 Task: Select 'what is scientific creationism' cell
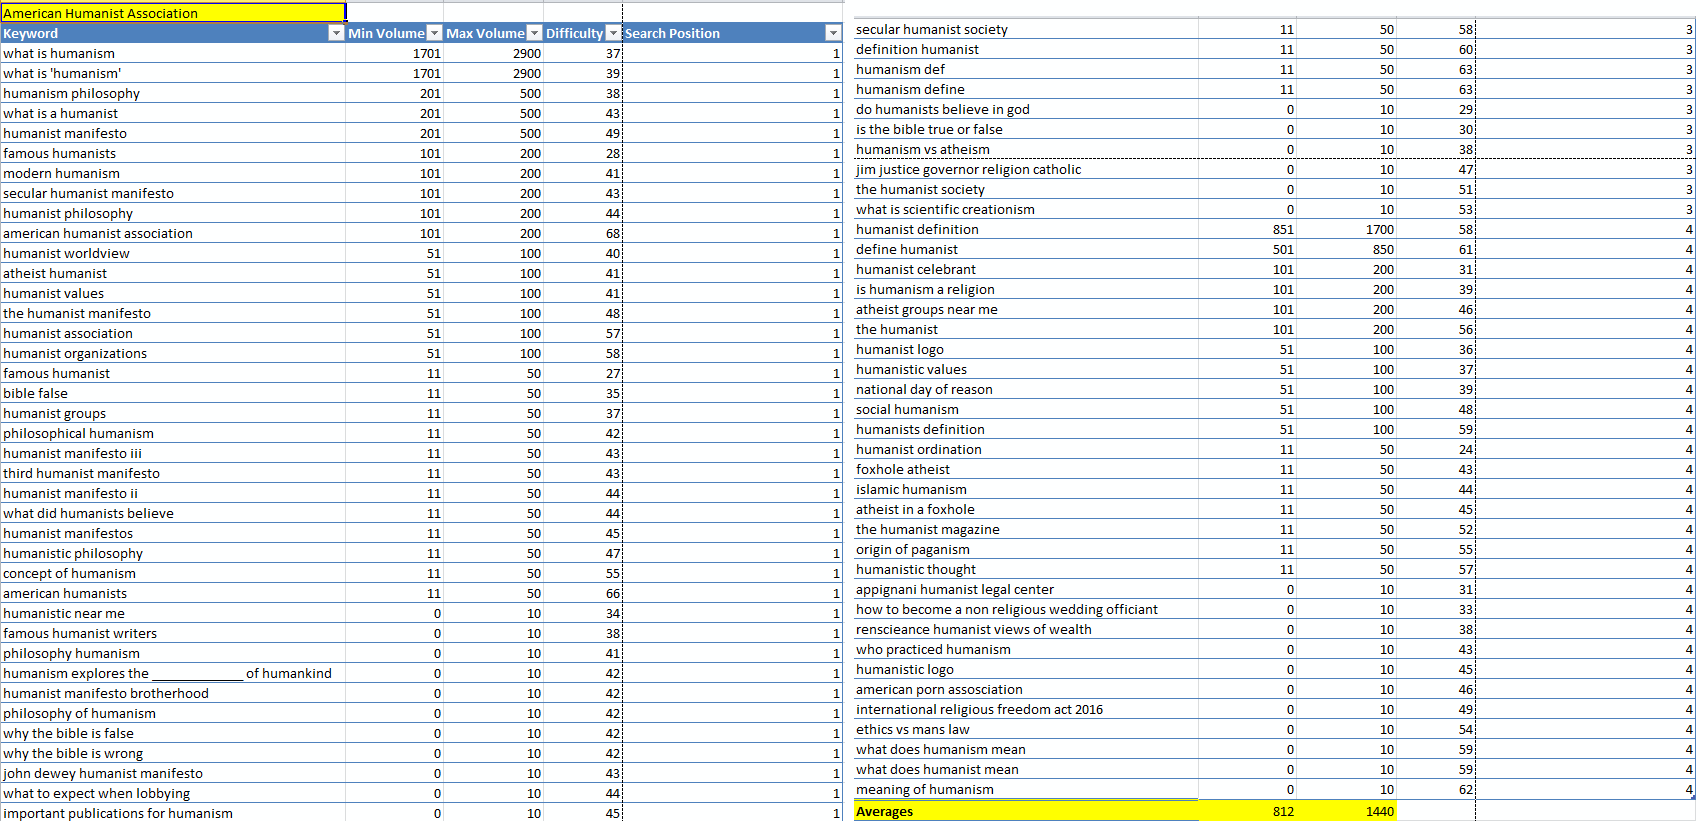[1025, 209]
